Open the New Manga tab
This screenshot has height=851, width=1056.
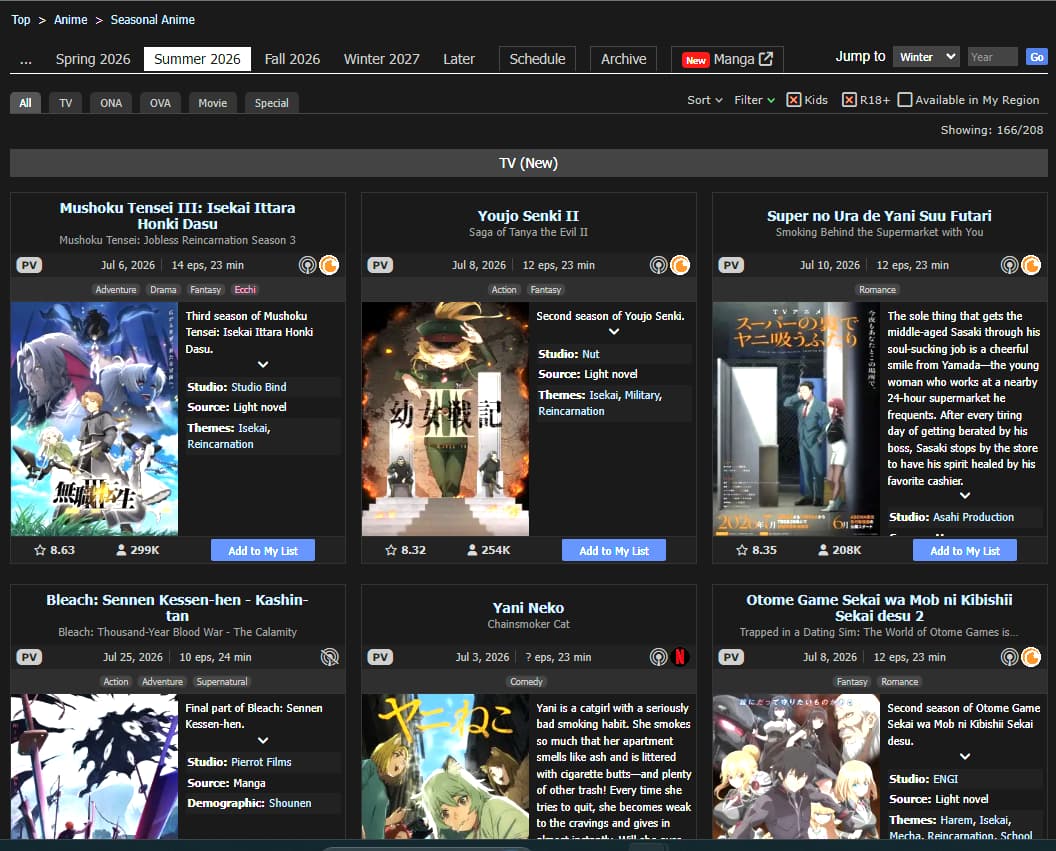pyautogui.click(x=727, y=59)
